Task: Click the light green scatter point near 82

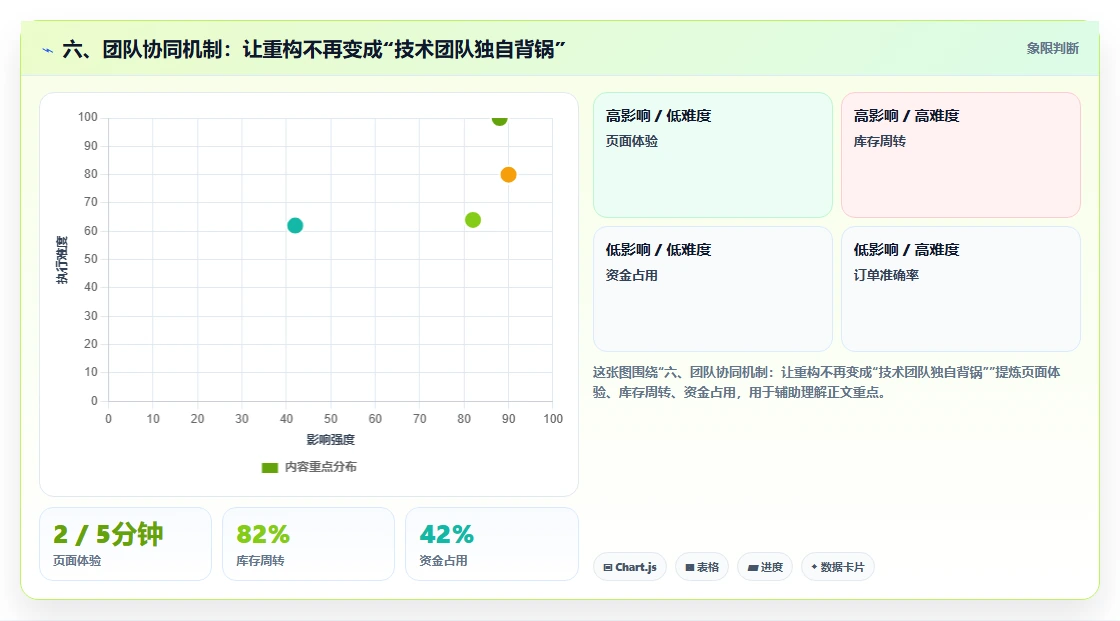Action: click(x=473, y=220)
